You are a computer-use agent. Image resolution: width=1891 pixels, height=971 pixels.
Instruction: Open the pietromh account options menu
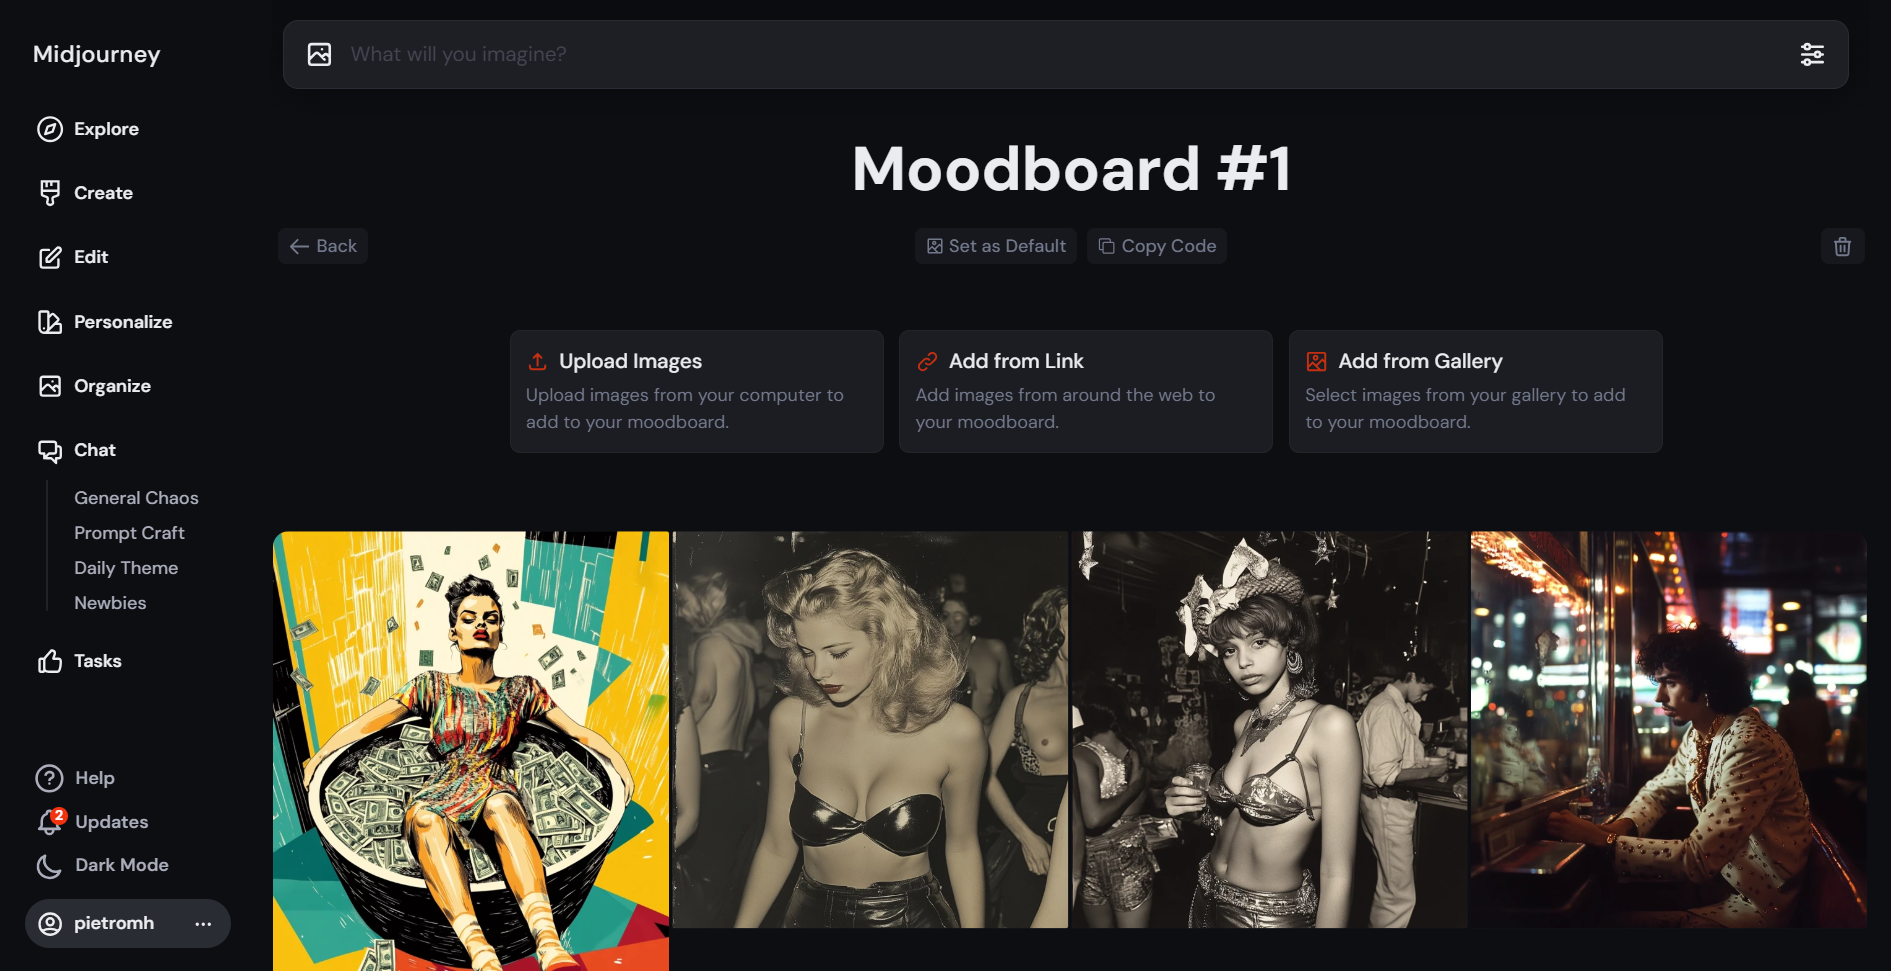click(203, 923)
